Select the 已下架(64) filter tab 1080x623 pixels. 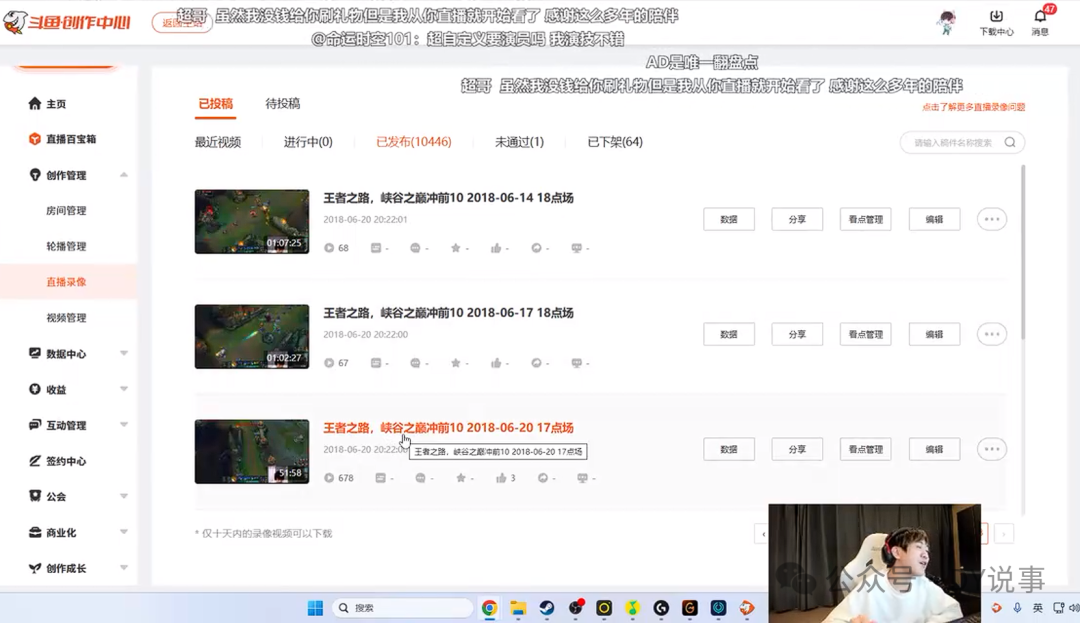pos(614,142)
